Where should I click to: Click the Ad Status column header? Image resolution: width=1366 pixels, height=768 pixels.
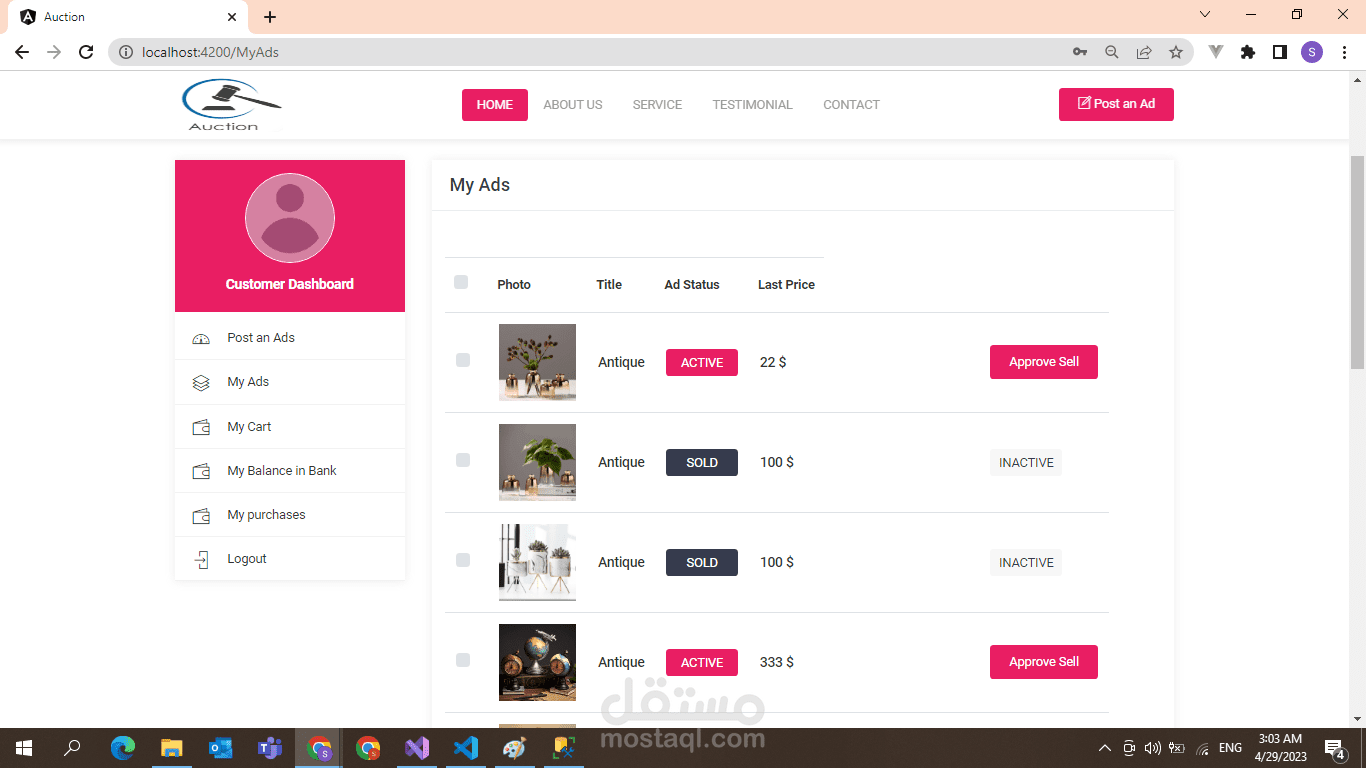pos(692,285)
